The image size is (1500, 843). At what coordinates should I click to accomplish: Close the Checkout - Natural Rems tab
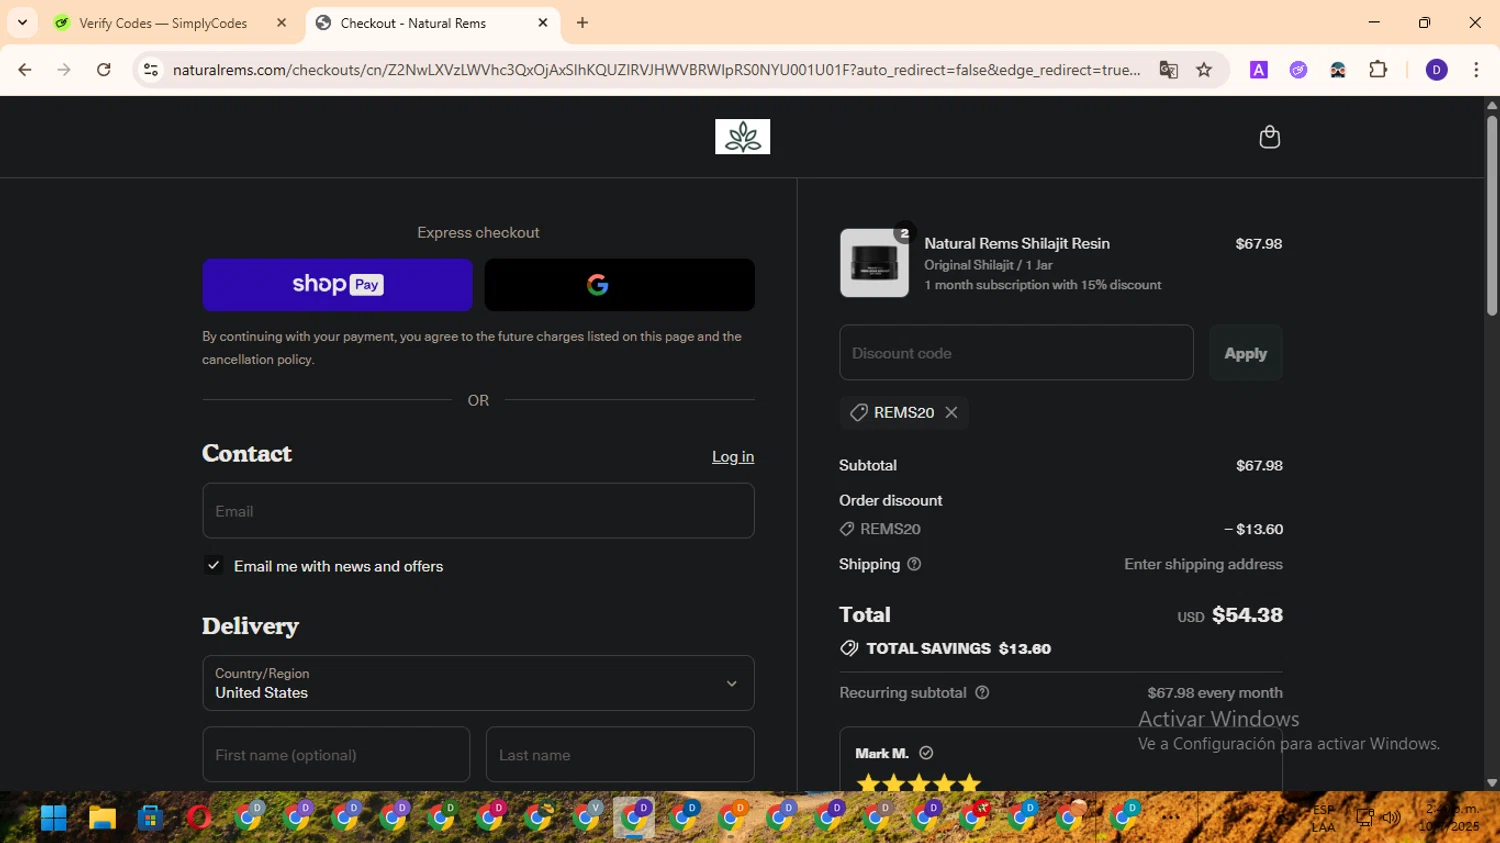click(543, 23)
